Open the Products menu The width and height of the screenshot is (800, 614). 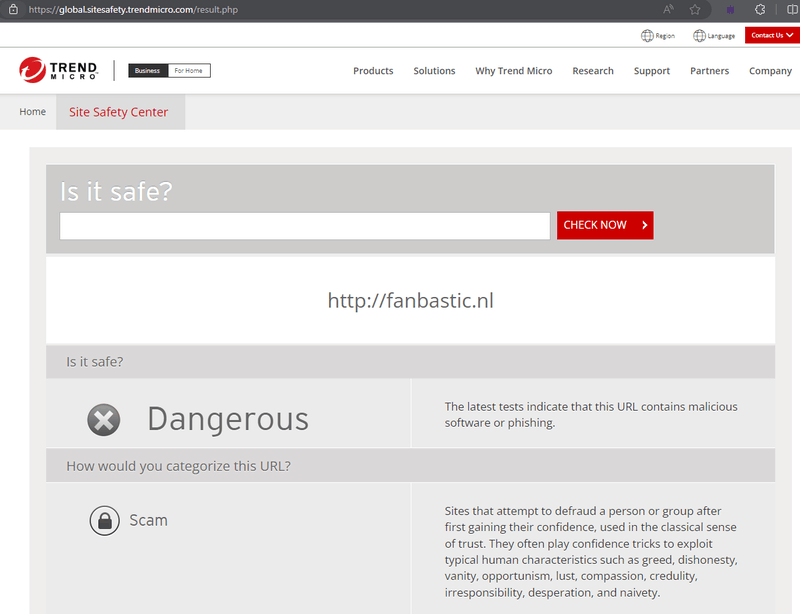click(373, 71)
